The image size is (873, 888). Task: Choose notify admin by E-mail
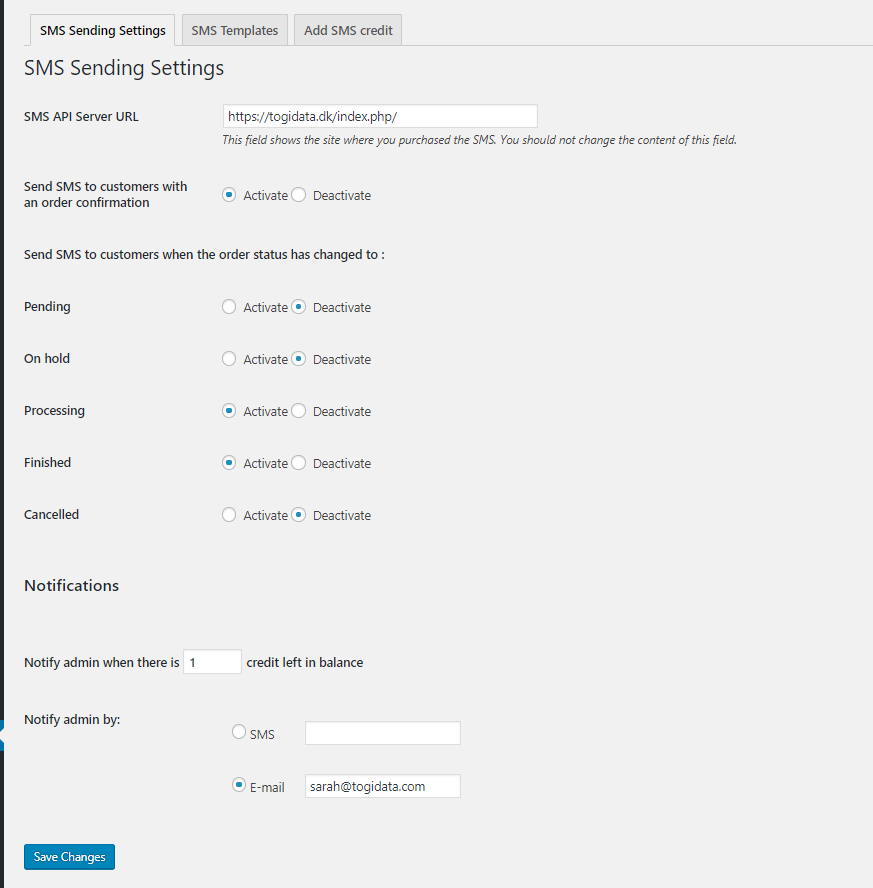click(x=239, y=785)
